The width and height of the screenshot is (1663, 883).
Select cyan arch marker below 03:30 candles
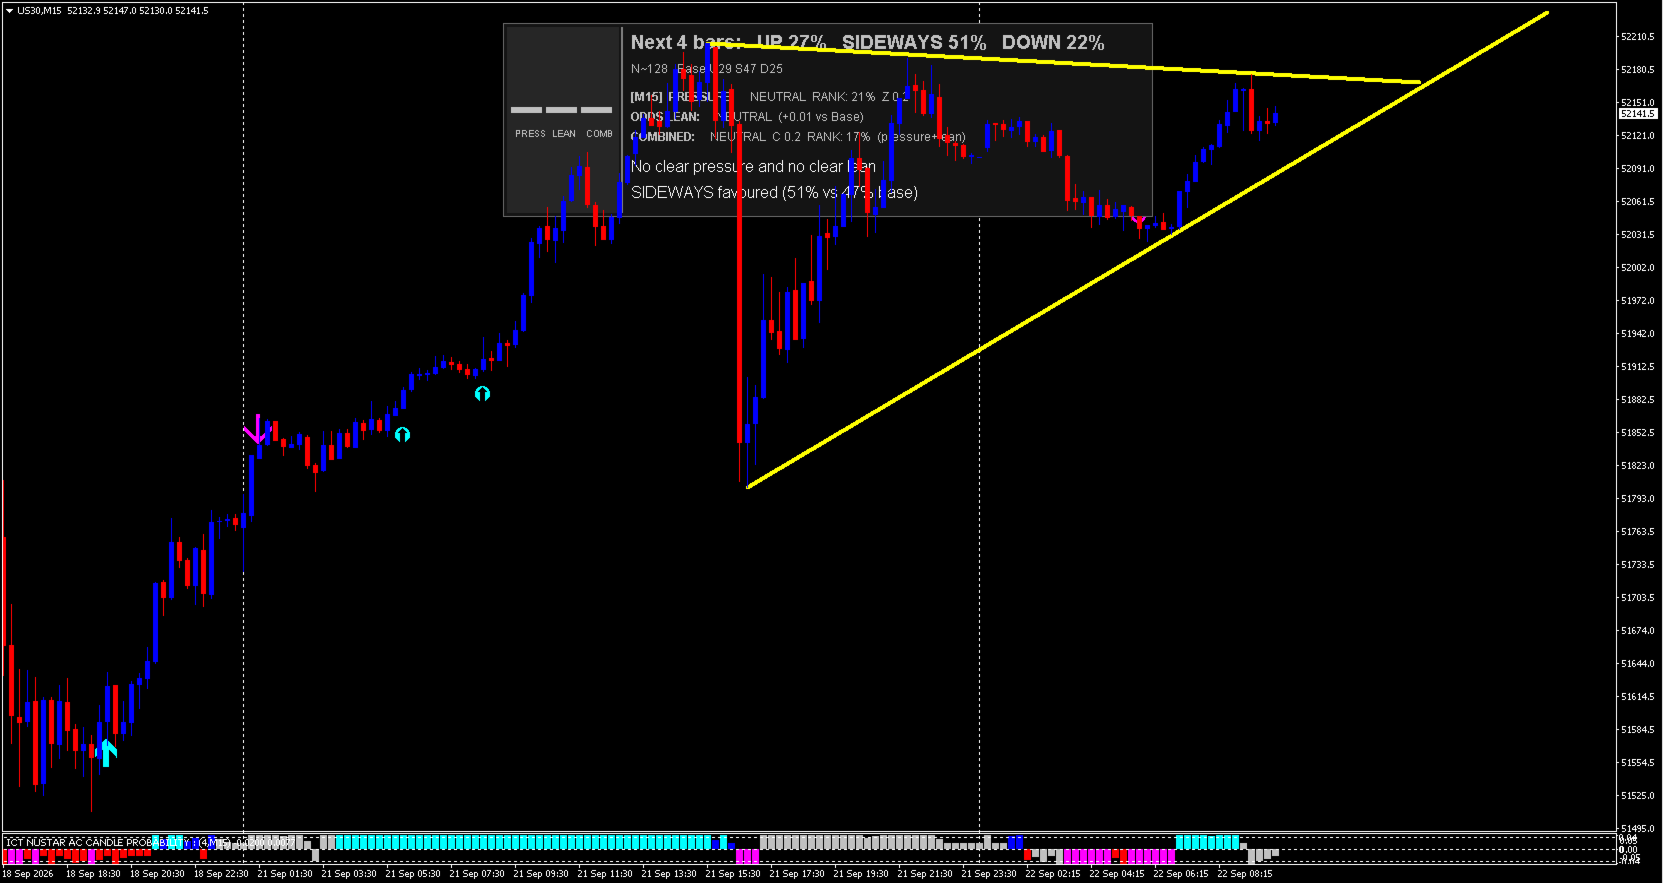pos(402,434)
